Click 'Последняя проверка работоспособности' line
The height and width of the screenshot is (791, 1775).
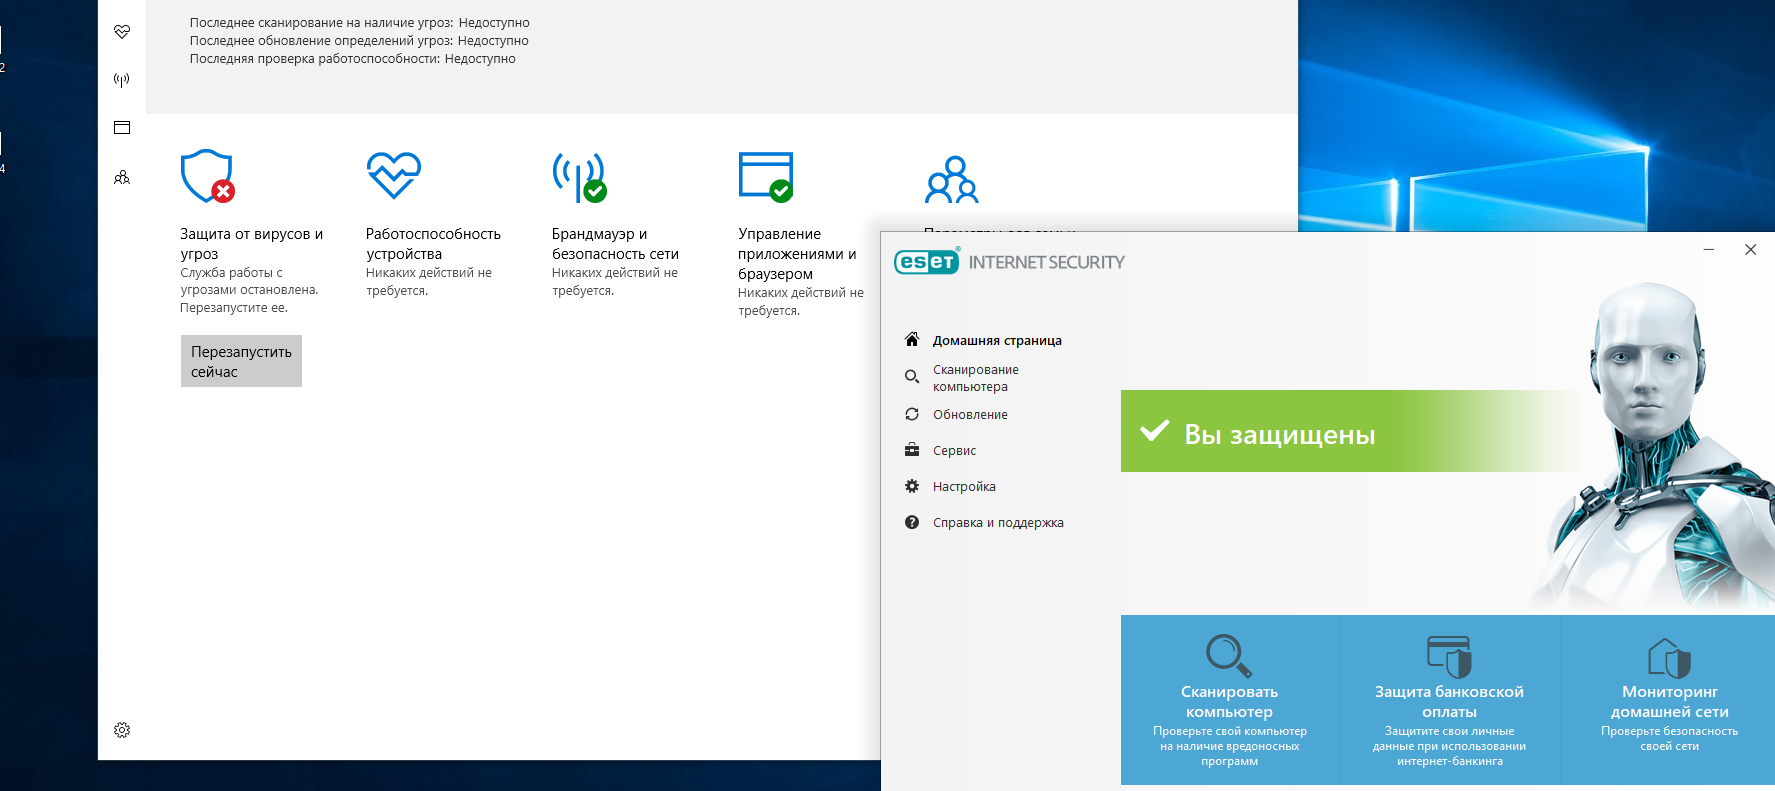tap(353, 58)
